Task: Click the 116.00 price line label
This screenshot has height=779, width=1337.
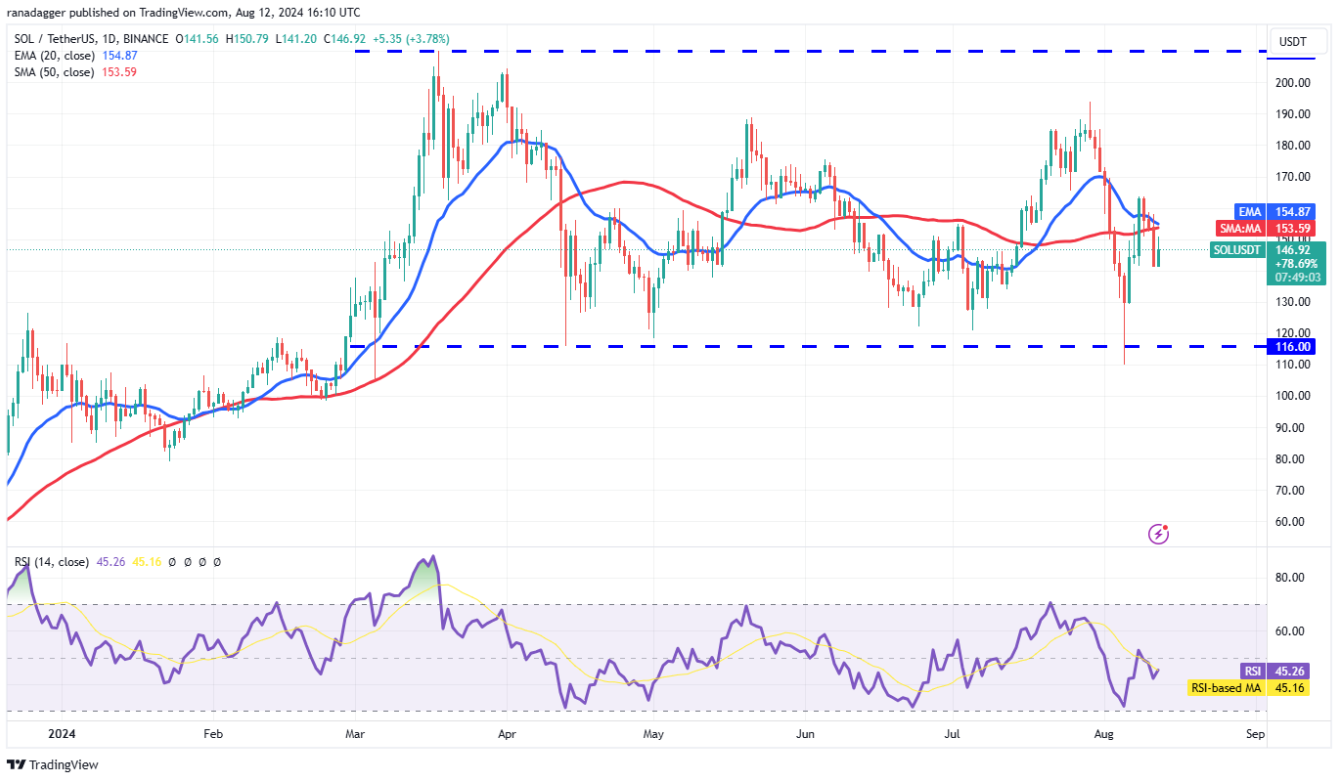Action: point(1293,346)
